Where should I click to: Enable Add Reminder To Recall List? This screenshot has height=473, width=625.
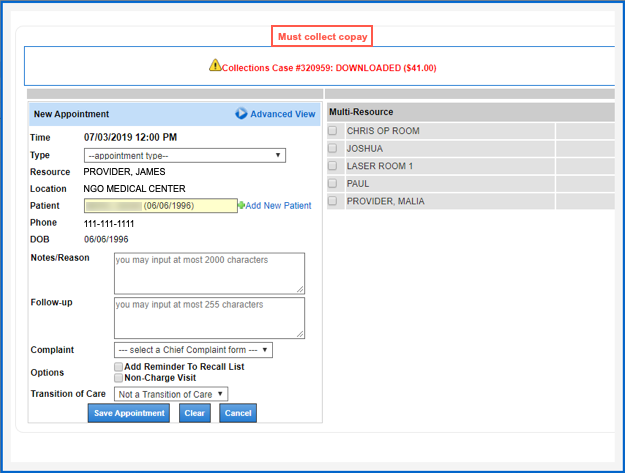tap(119, 367)
